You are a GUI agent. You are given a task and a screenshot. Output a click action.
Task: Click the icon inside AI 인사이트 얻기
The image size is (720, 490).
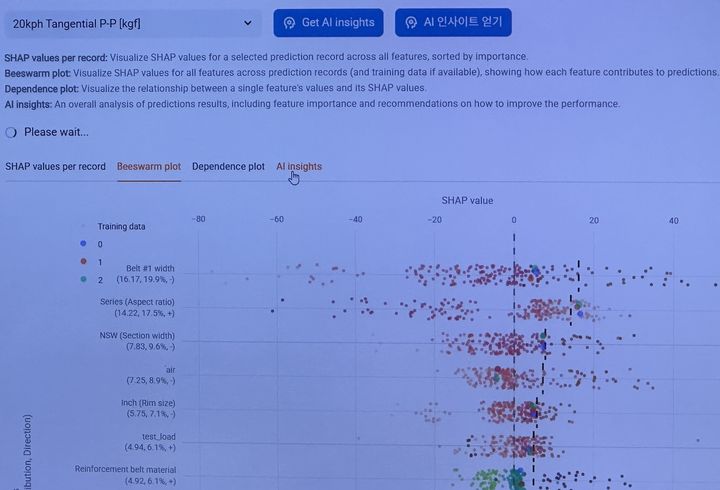point(411,22)
